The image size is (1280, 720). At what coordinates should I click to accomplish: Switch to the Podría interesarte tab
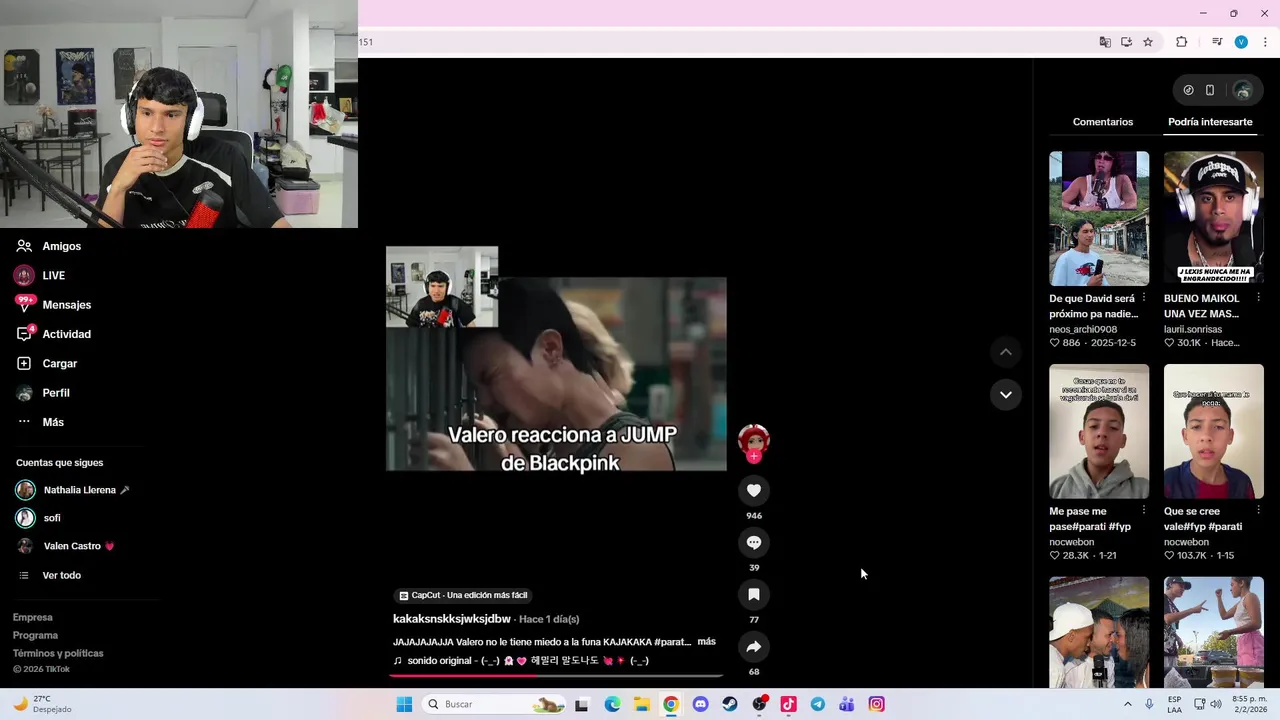[1210, 122]
